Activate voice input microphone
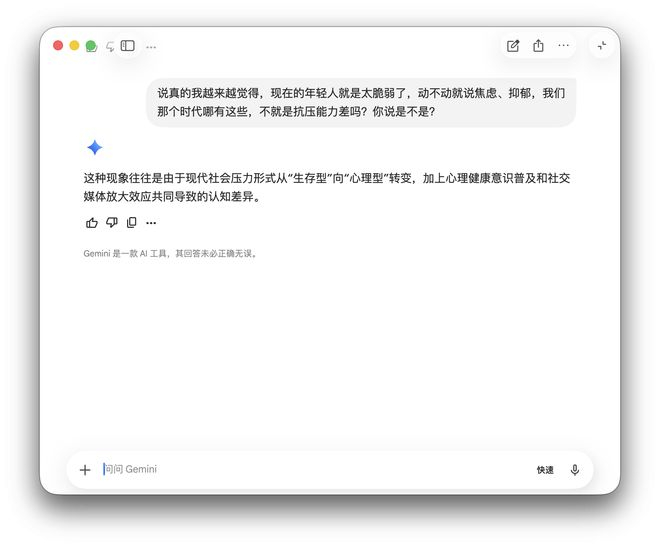The height and width of the screenshot is (547, 660). point(575,470)
